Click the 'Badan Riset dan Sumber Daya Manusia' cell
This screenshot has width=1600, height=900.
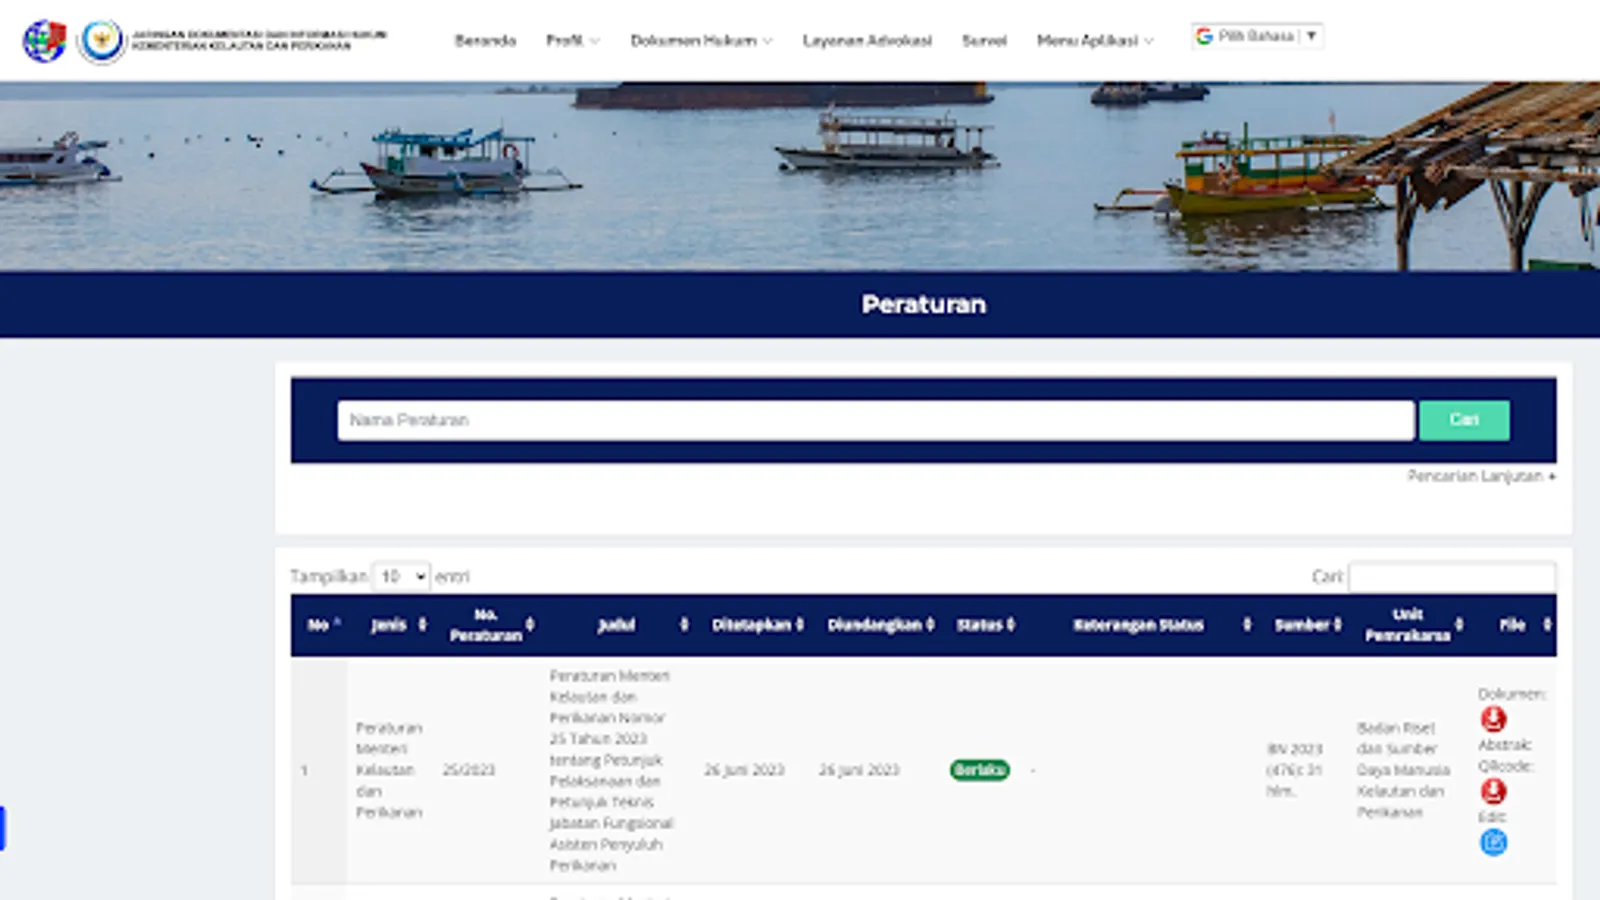tap(1403, 770)
